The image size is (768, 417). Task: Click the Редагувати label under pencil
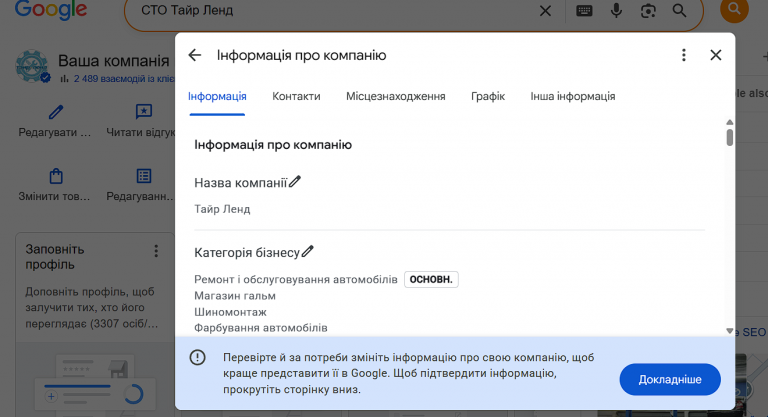(x=55, y=132)
